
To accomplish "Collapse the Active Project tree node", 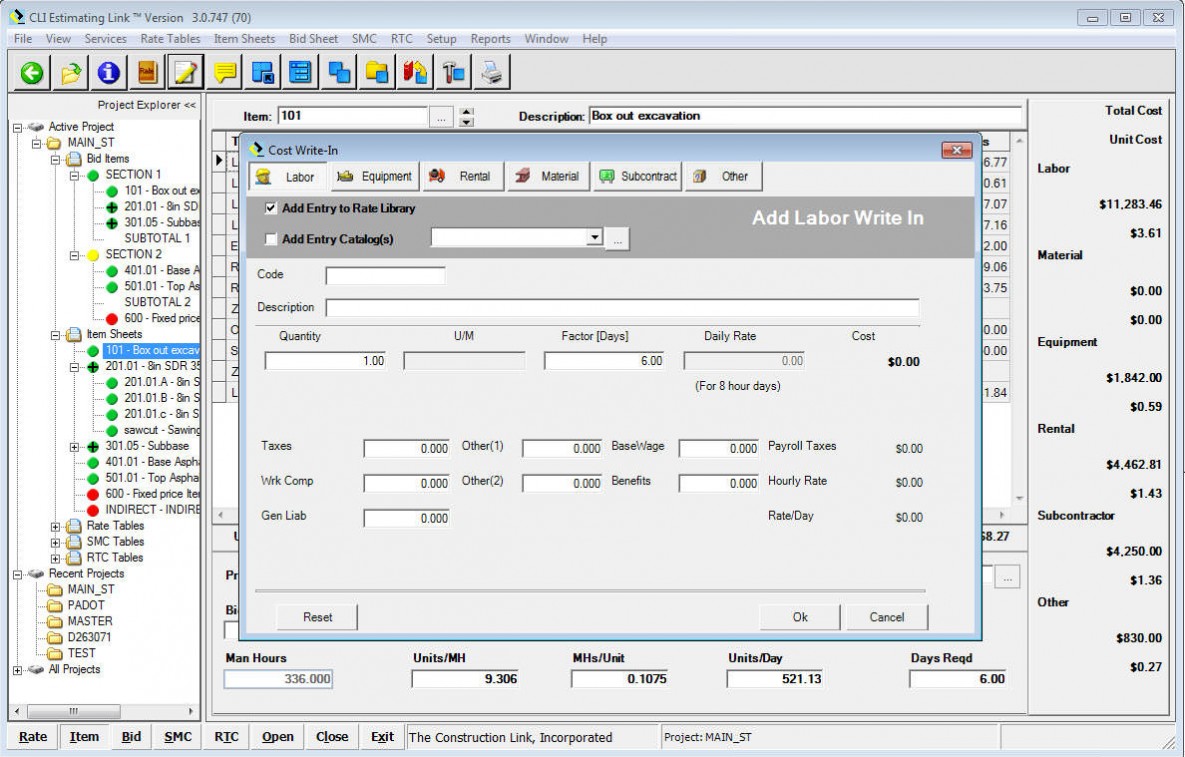I will tap(17, 127).
